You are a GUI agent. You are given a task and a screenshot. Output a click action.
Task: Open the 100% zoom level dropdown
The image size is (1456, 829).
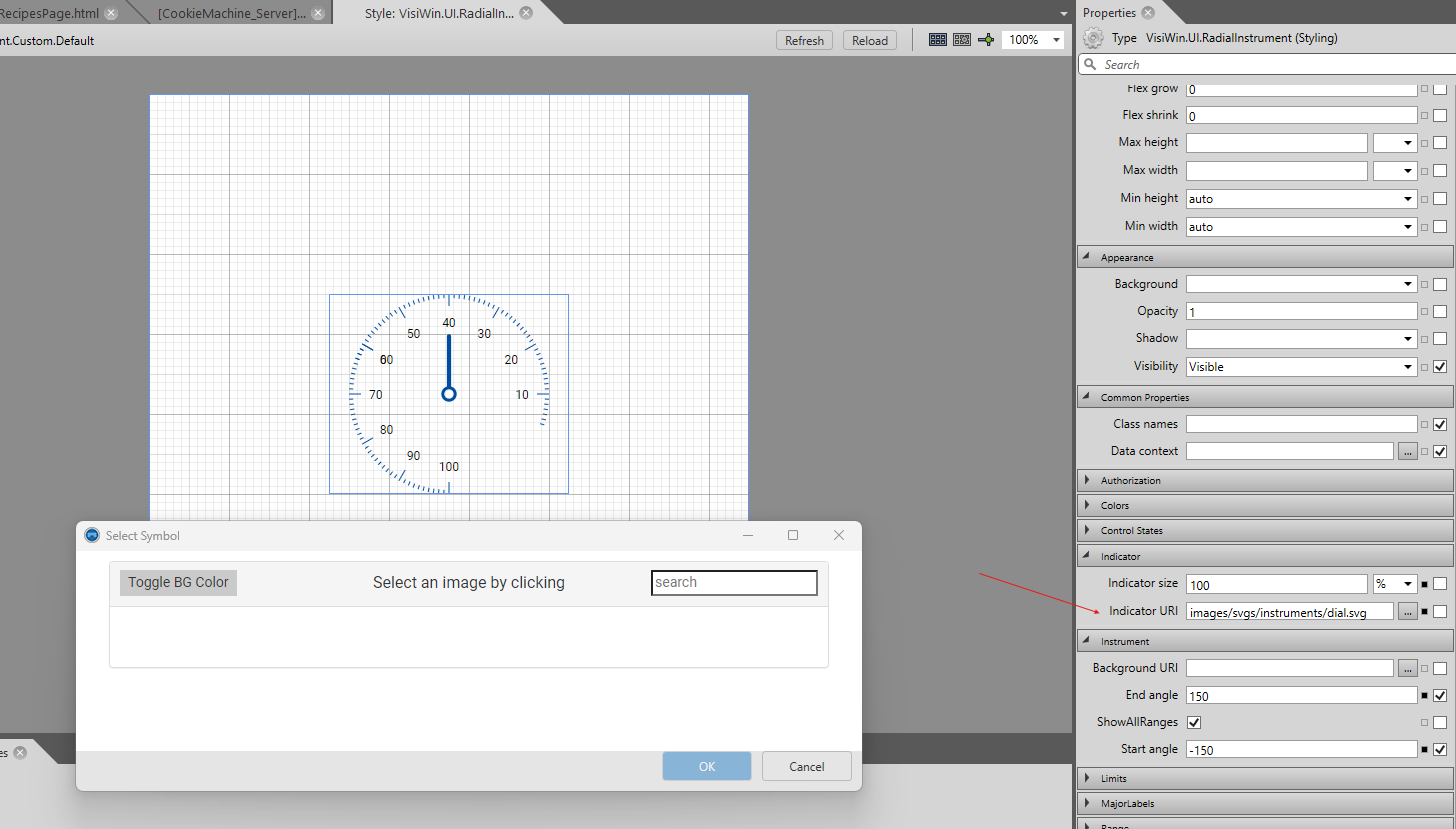pyautogui.click(x=1054, y=39)
